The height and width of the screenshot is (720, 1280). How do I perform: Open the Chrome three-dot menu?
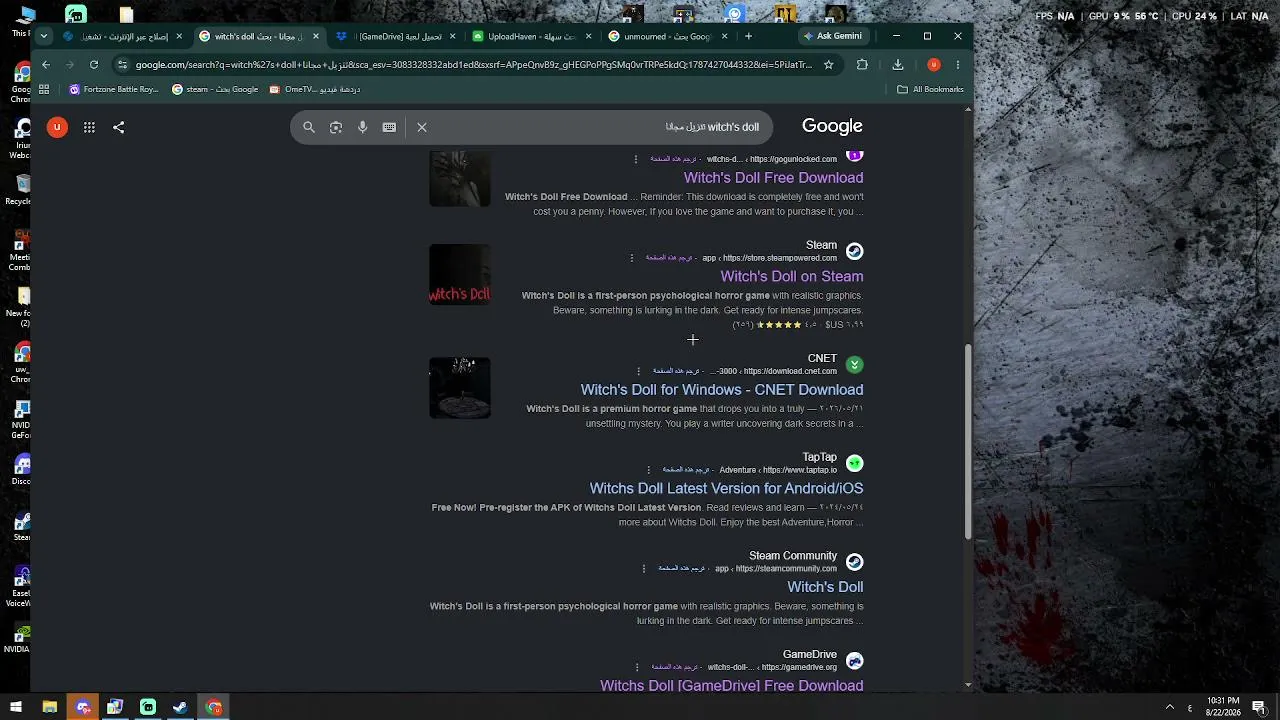[x=958, y=65]
